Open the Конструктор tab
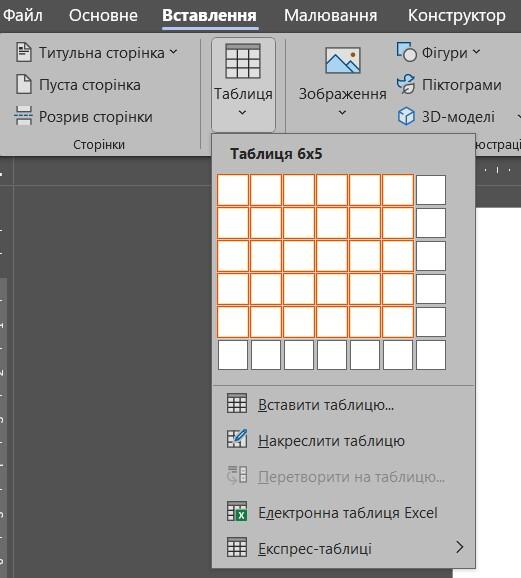The height and width of the screenshot is (578, 521). pos(456,15)
